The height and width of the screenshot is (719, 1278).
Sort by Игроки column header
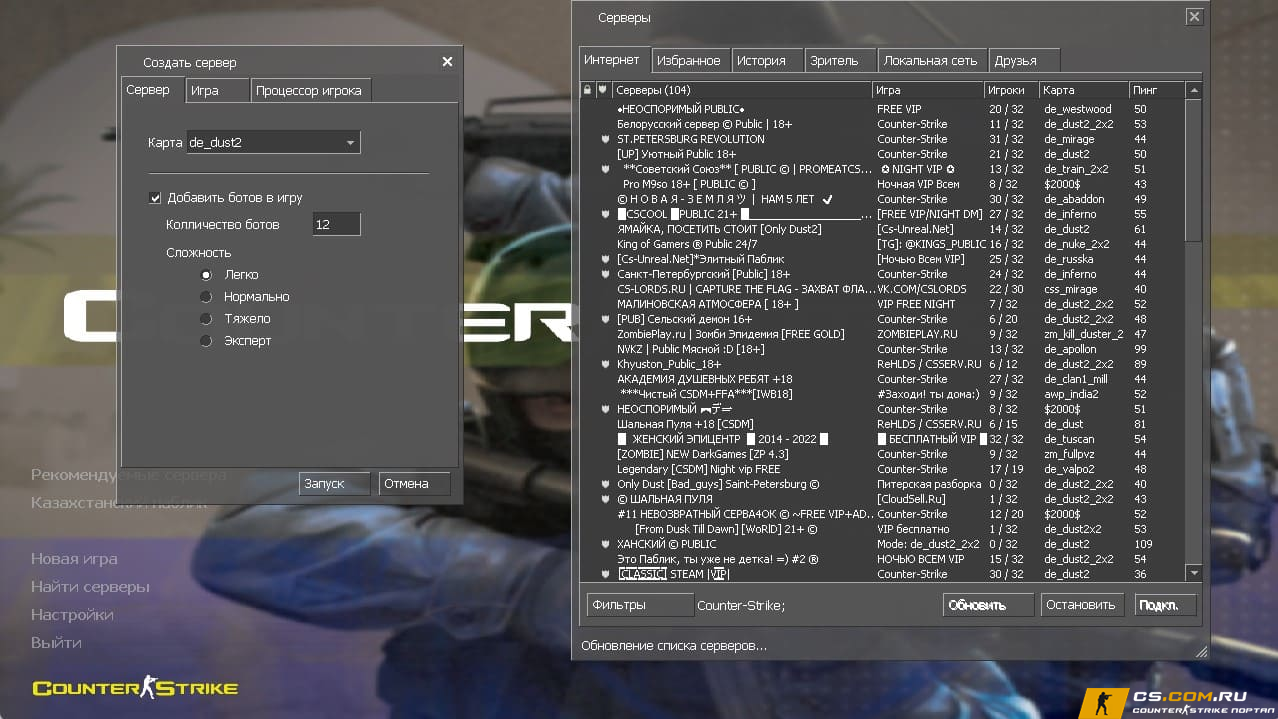(1012, 90)
